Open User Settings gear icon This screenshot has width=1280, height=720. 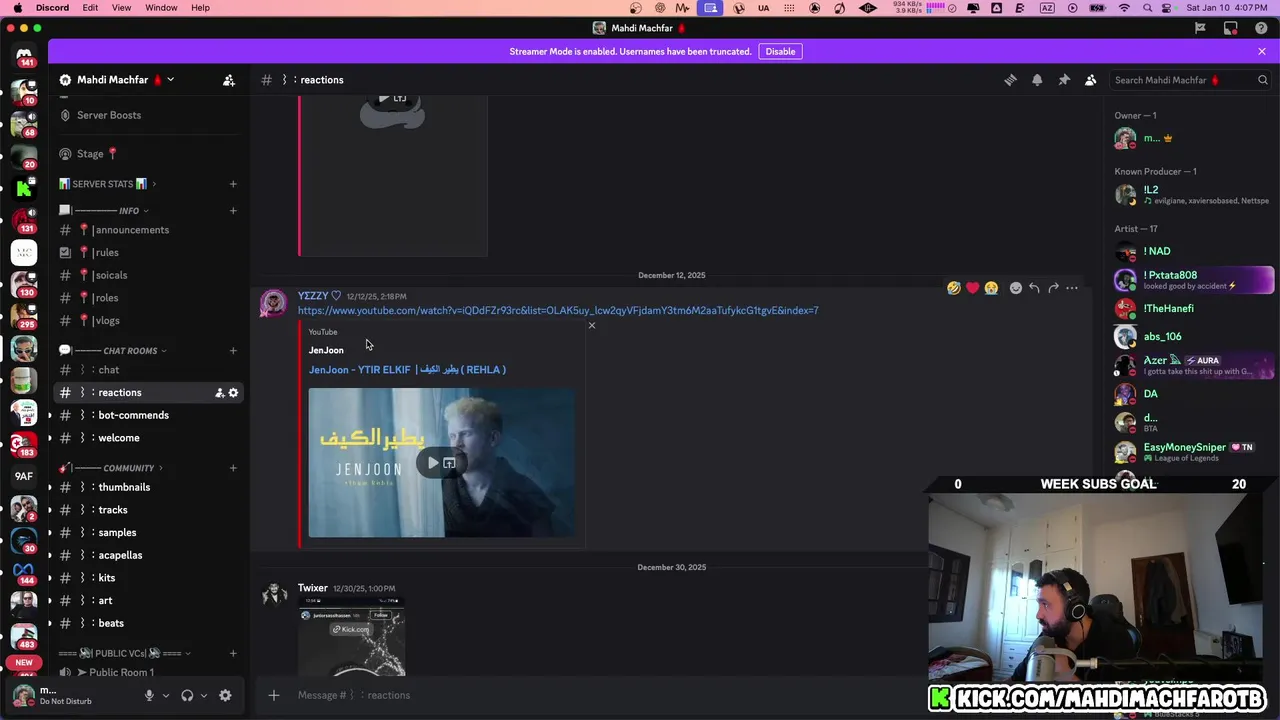[x=225, y=696]
